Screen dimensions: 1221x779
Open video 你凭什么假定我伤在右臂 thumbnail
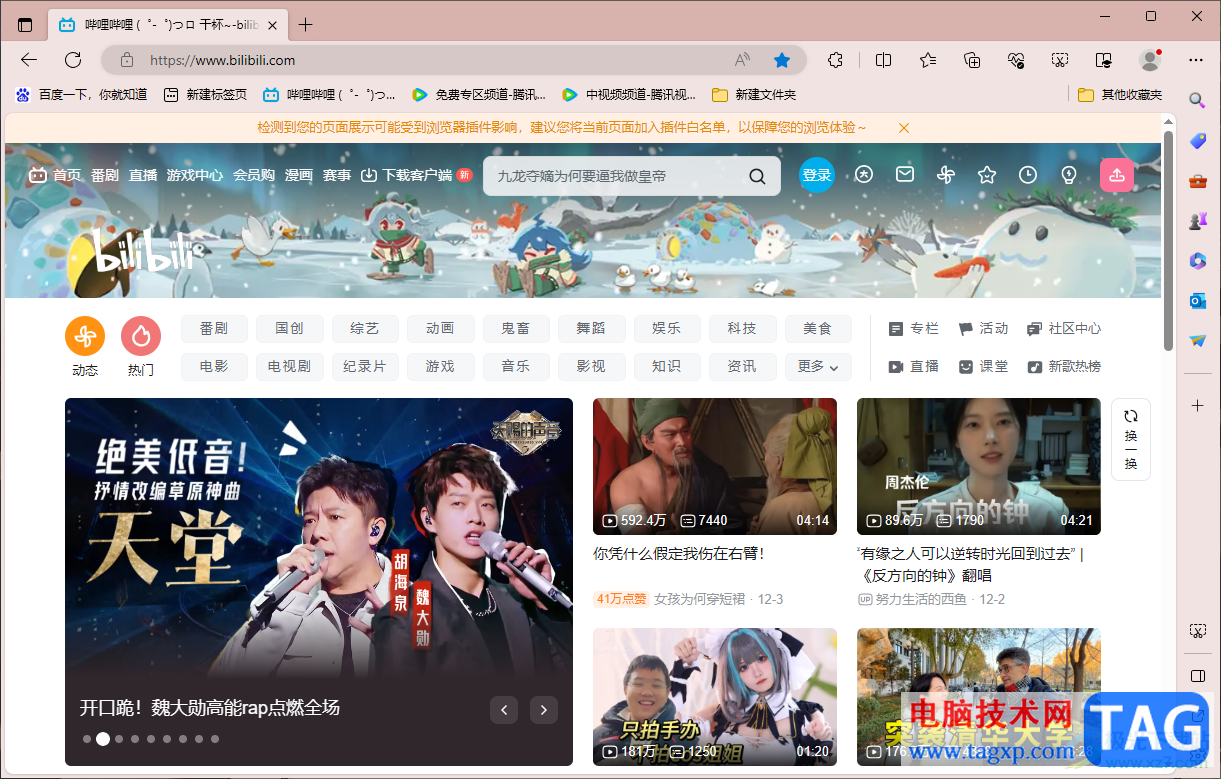[x=715, y=466]
